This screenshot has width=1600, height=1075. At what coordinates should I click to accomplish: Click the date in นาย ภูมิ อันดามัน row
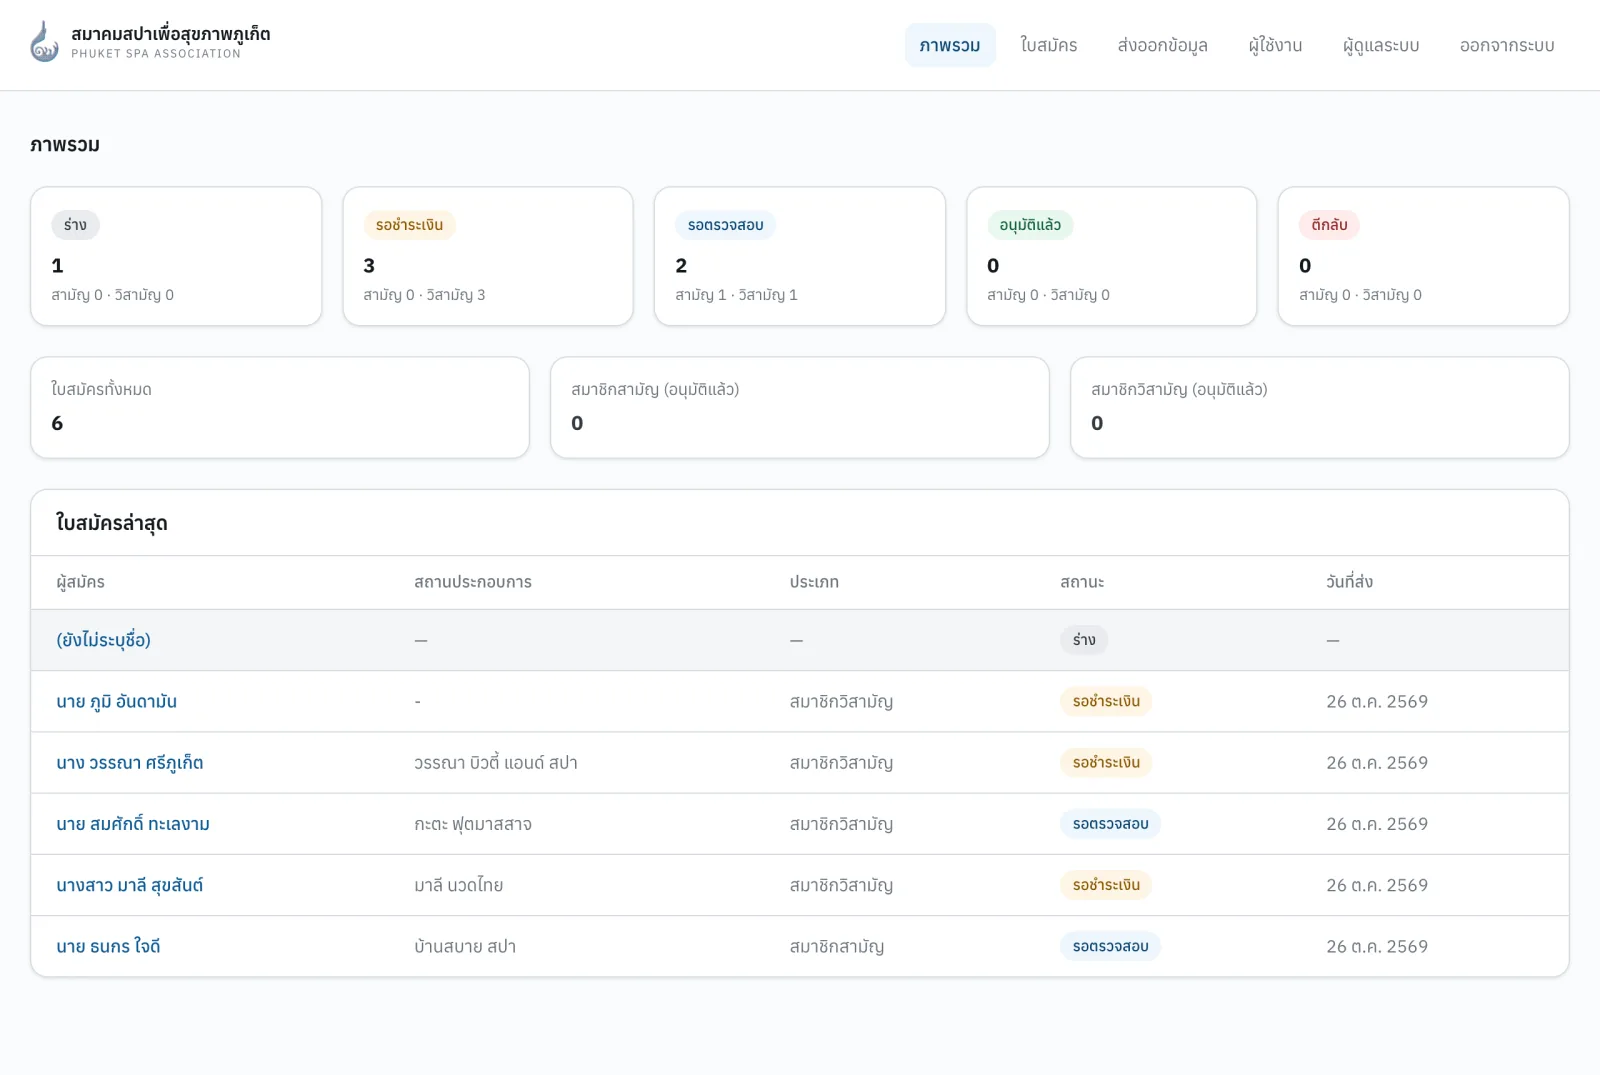(x=1377, y=701)
